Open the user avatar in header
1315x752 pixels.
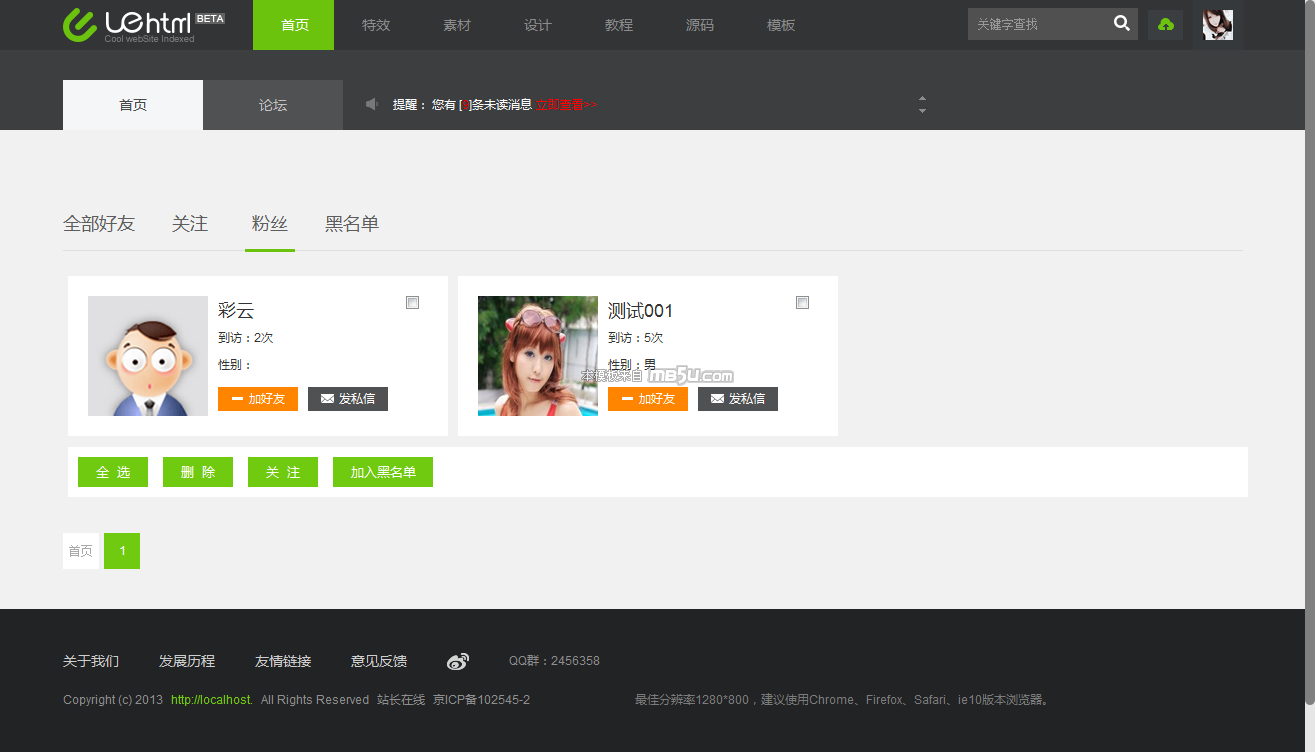[x=1217, y=25]
